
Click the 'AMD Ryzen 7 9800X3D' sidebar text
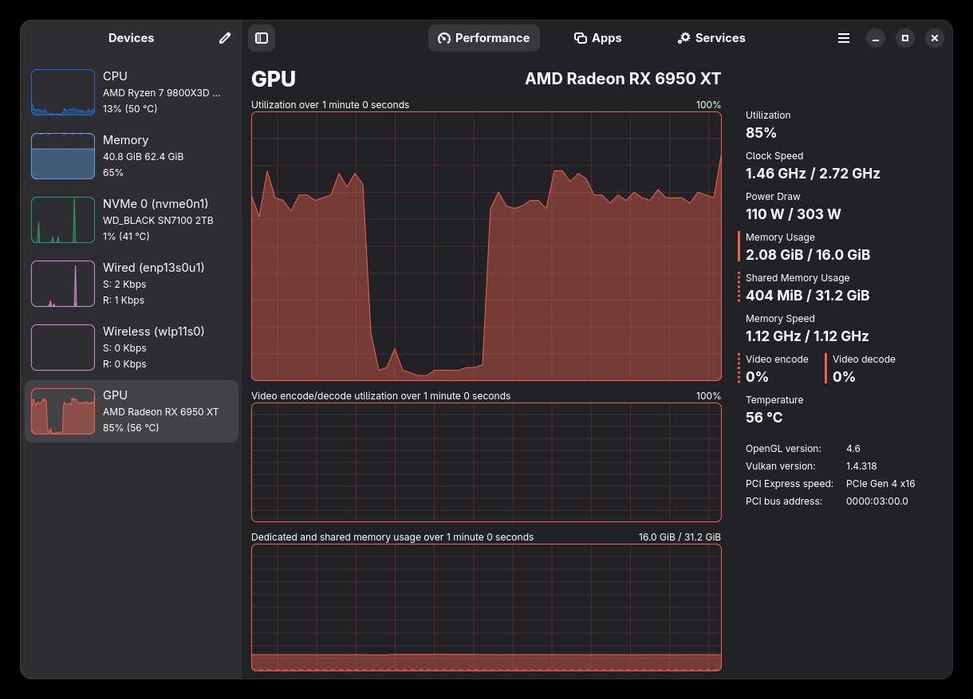coord(161,92)
